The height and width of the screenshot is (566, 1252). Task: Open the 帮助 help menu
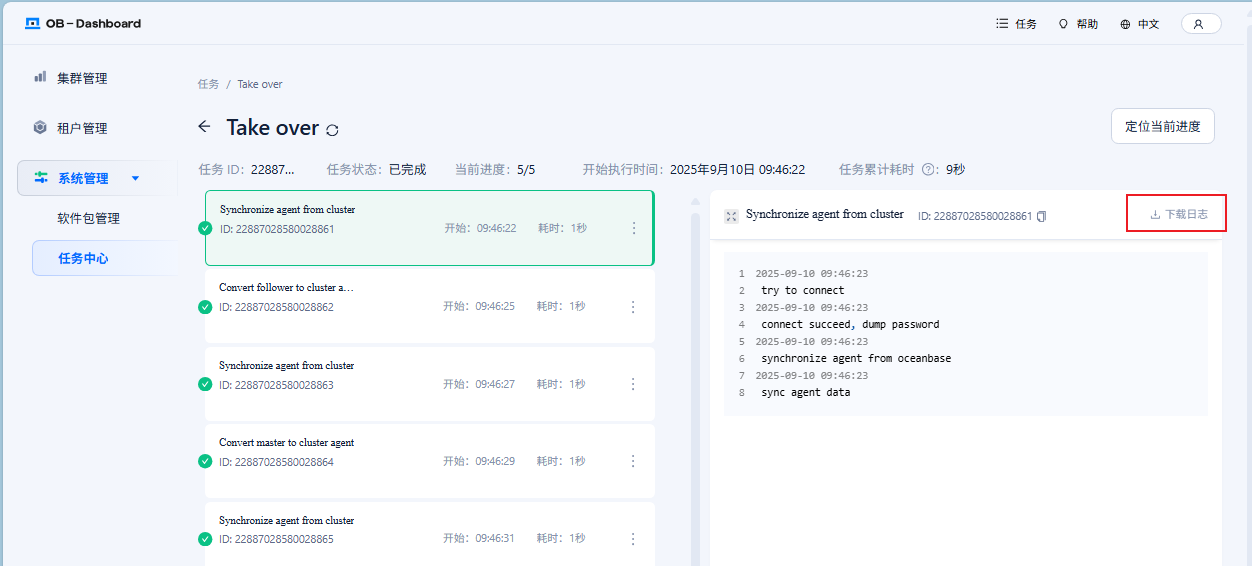[x=1078, y=24]
